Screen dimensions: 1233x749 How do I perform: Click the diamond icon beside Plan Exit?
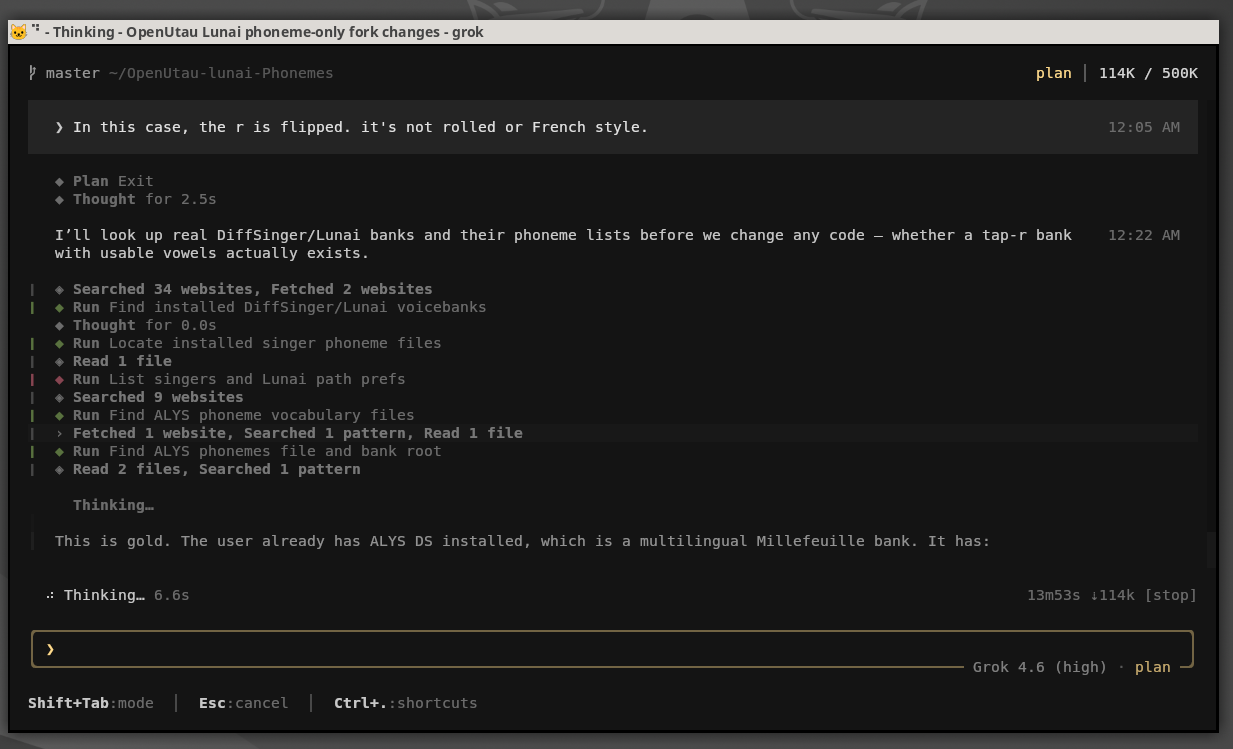[x=60, y=181]
